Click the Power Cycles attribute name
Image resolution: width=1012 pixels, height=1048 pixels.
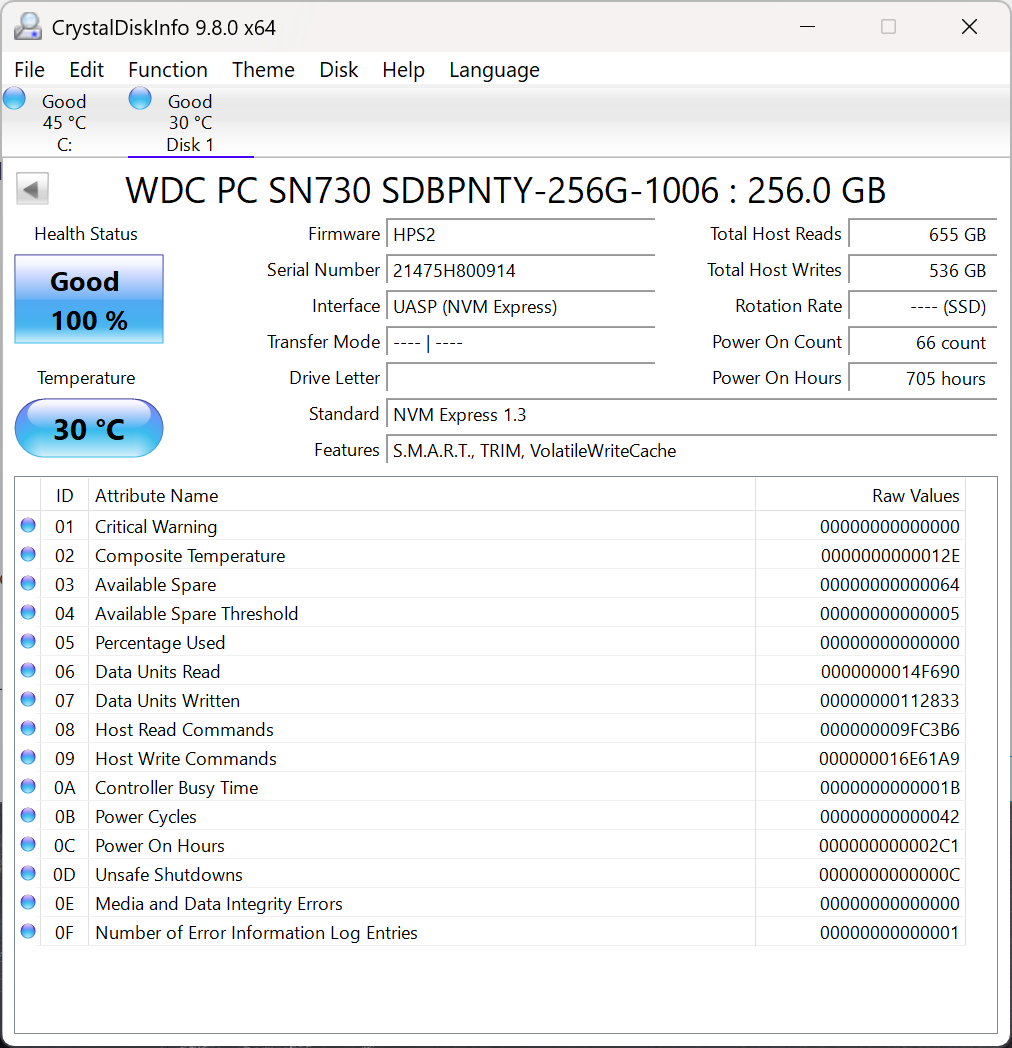point(146,817)
